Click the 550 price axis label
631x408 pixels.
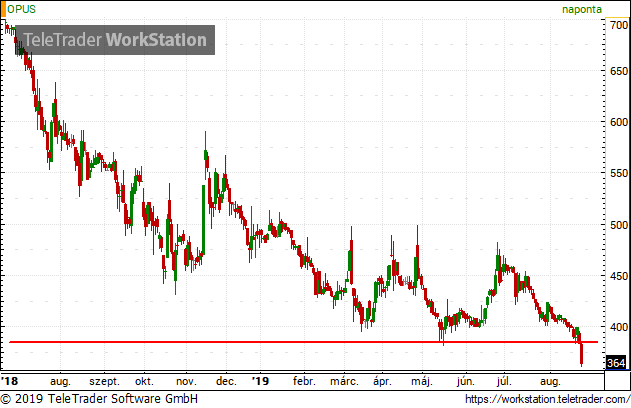619,173
